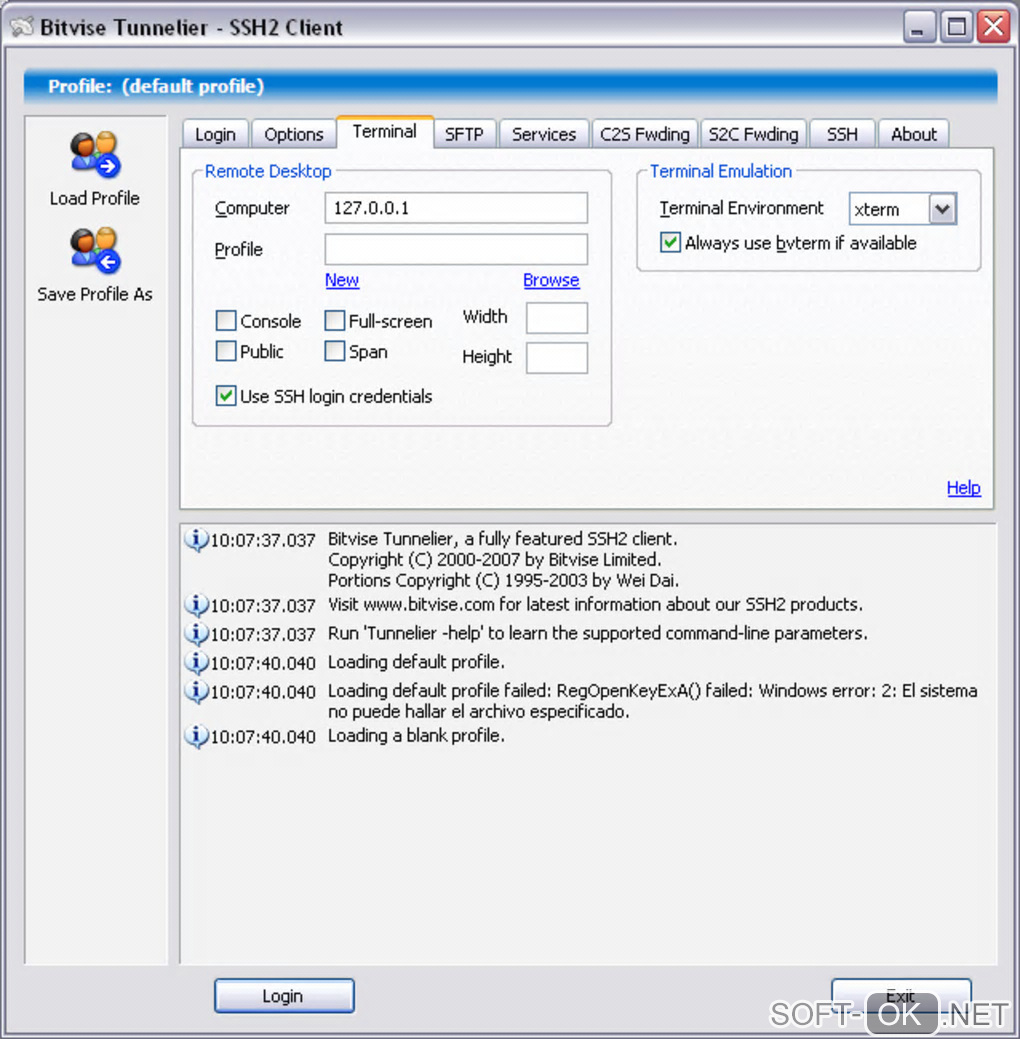Click the Browse link
The image size is (1020, 1039).
[x=551, y=280]
